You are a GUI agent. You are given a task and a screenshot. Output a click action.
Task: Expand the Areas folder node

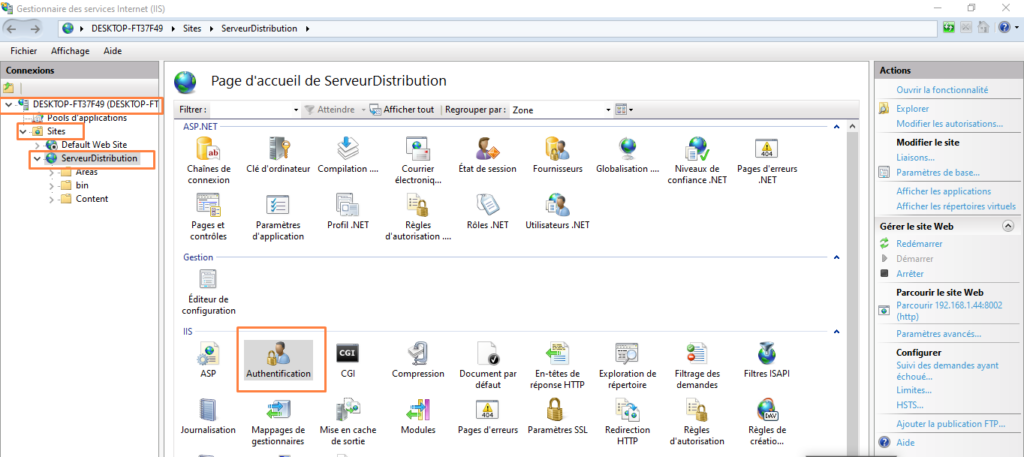pos(52,172)
